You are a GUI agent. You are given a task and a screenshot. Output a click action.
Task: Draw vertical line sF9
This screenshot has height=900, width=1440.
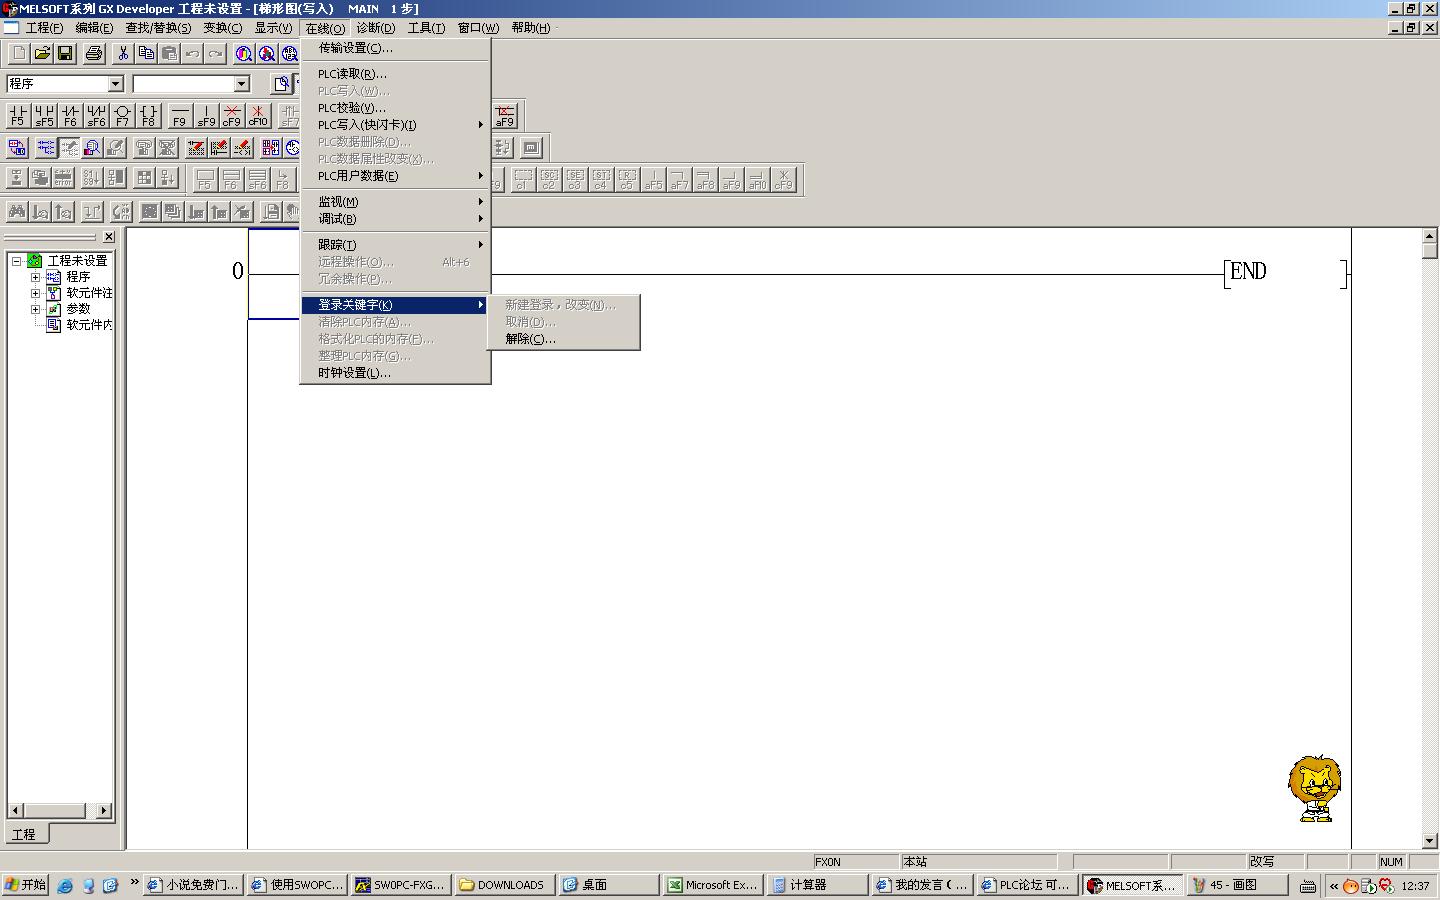[x=206, y=116]
